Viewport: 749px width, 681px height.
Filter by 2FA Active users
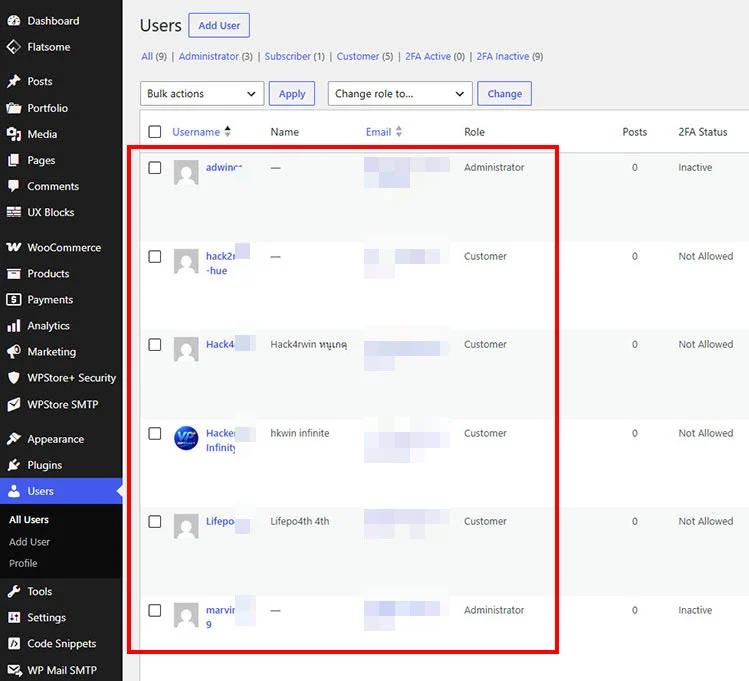[x=428, y=56]
